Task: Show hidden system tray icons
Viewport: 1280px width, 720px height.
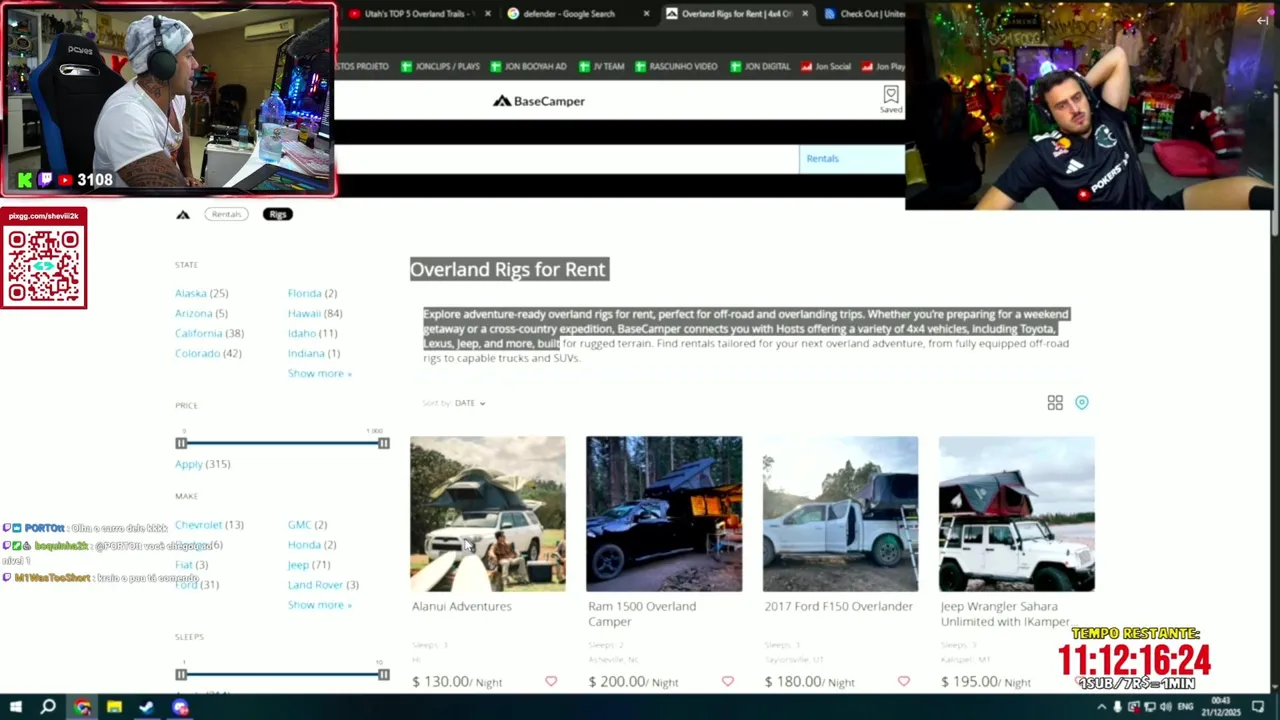Action: 1102,707
